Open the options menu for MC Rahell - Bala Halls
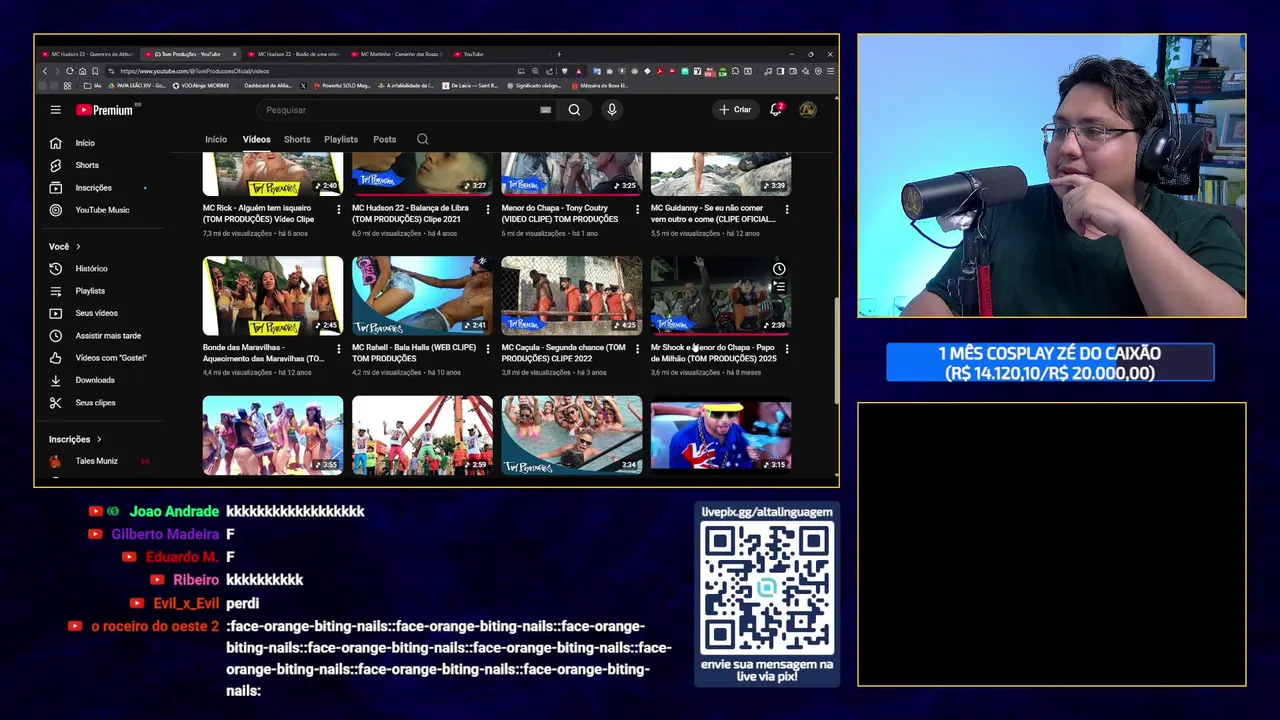Viewport: 1280px width, 720px height. click(488, 349)
